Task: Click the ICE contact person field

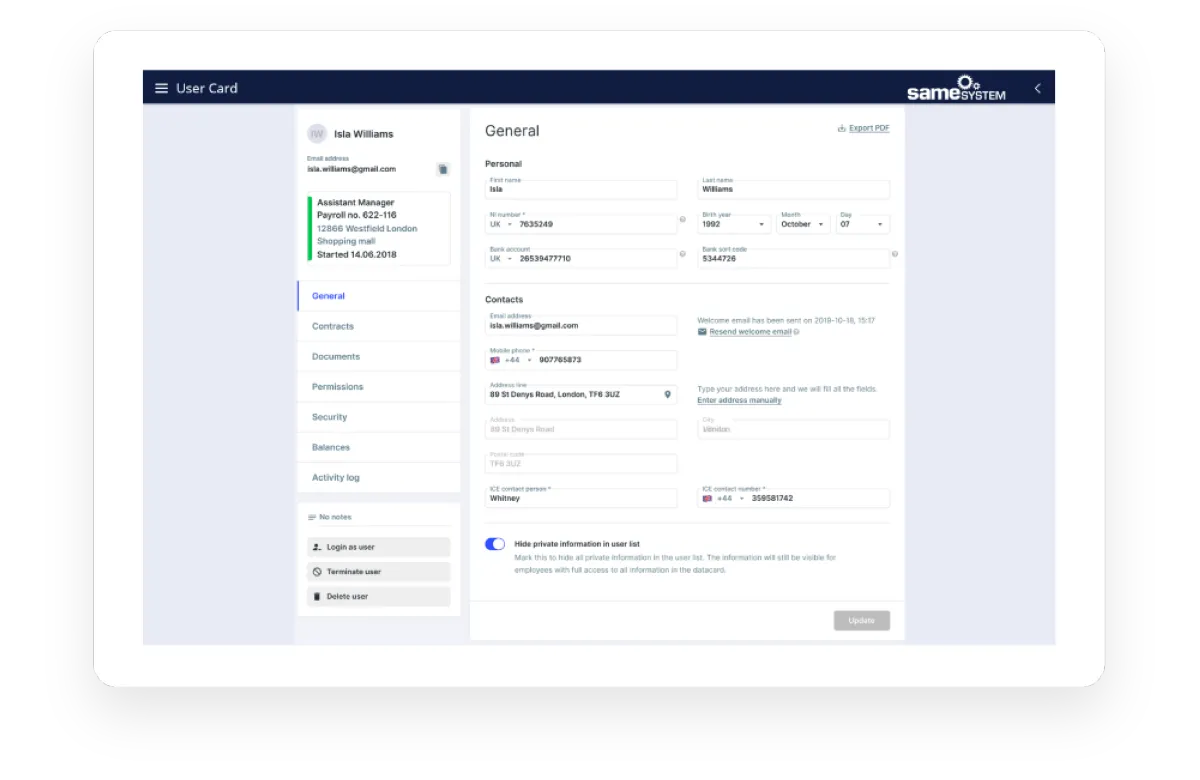Action: (x=581, y=497)
